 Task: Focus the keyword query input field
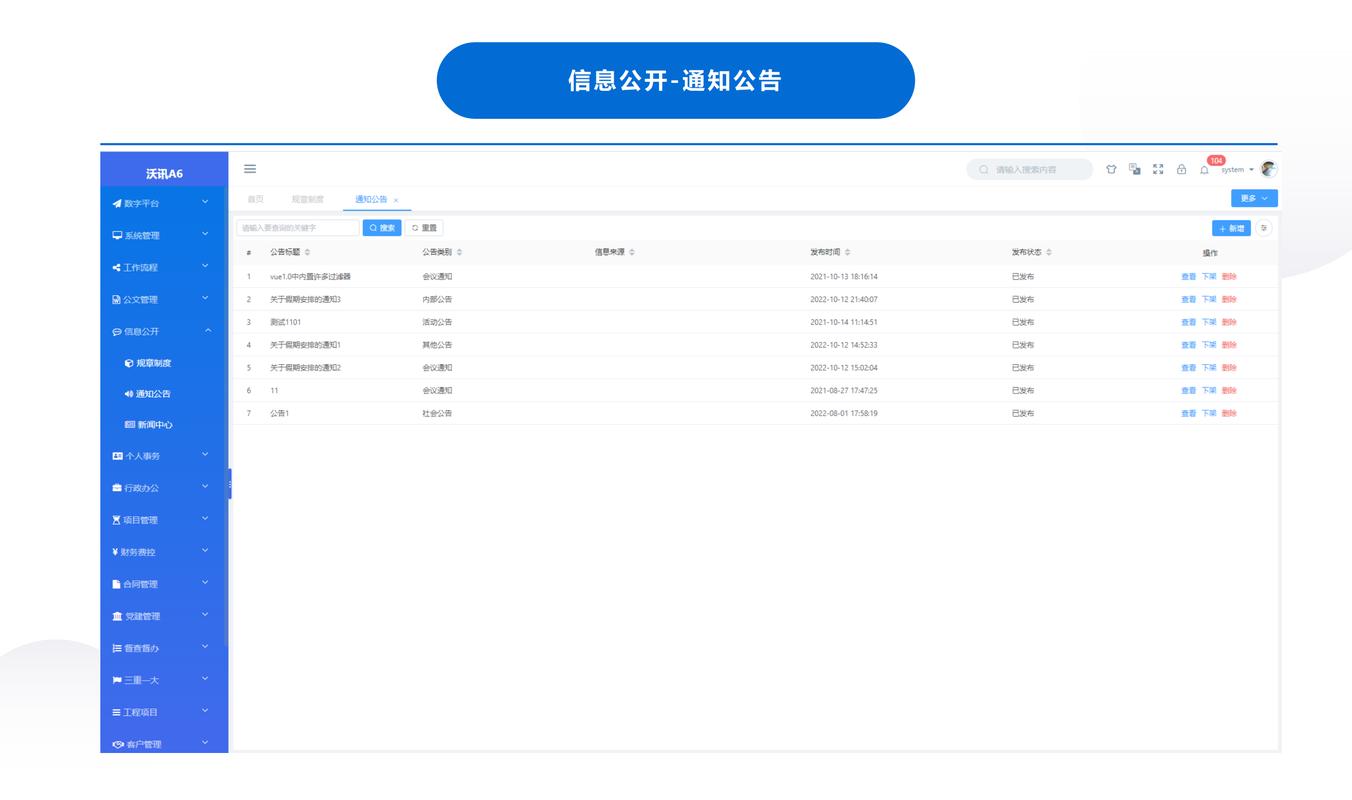pos(298,228)
